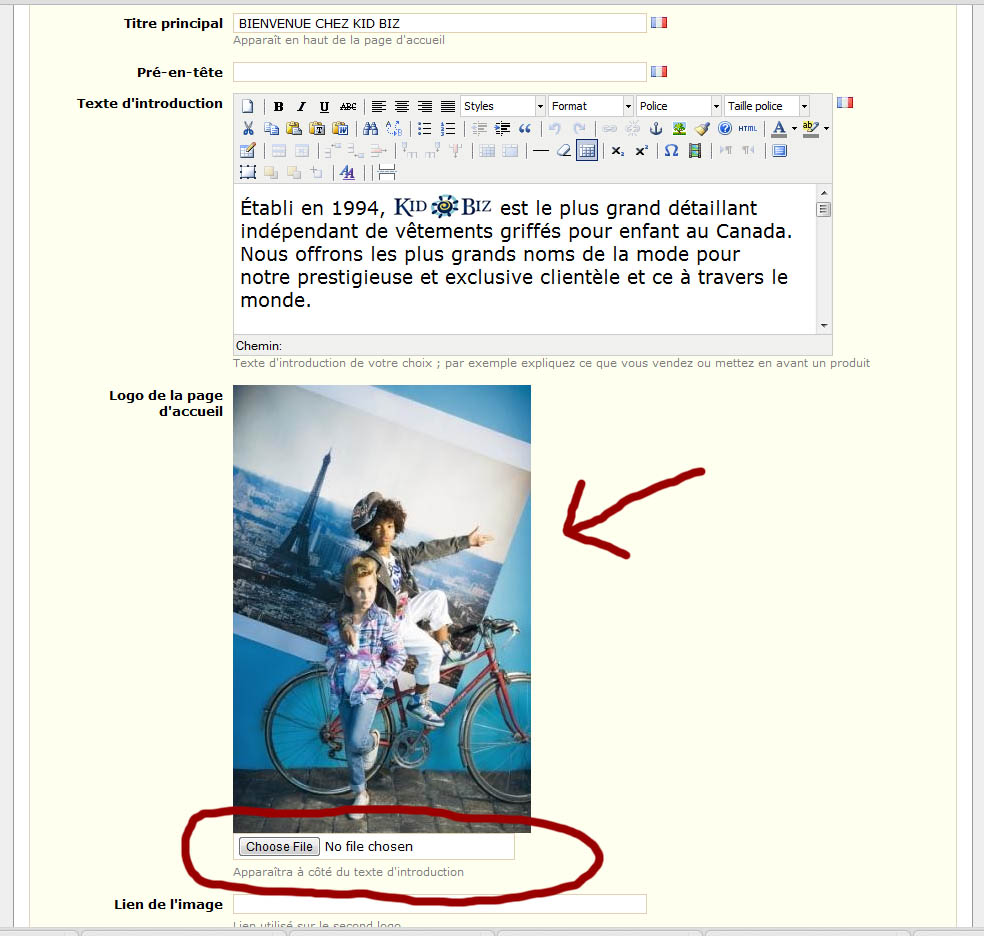Click the intro text in the editor body
This screenshot has width=984, height=936.
[x=515, y=254]
